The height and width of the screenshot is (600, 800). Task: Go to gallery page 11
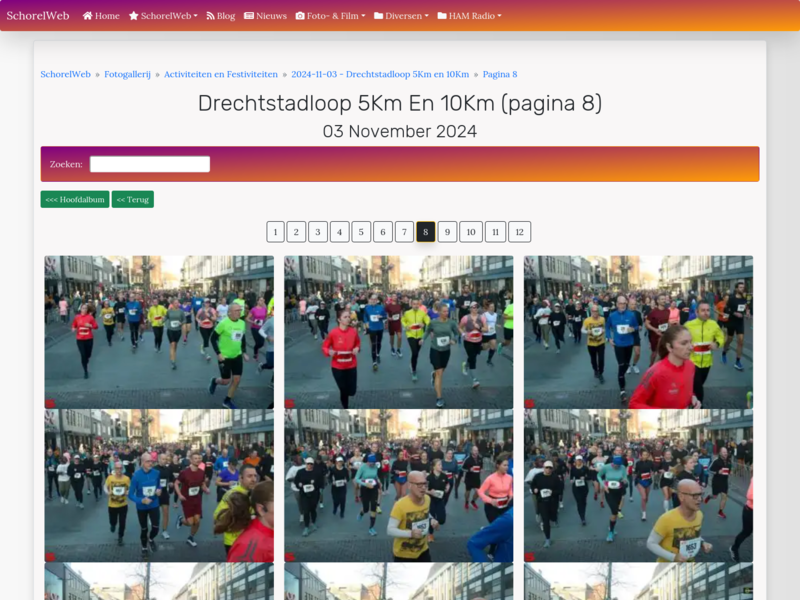pos(495,232)
